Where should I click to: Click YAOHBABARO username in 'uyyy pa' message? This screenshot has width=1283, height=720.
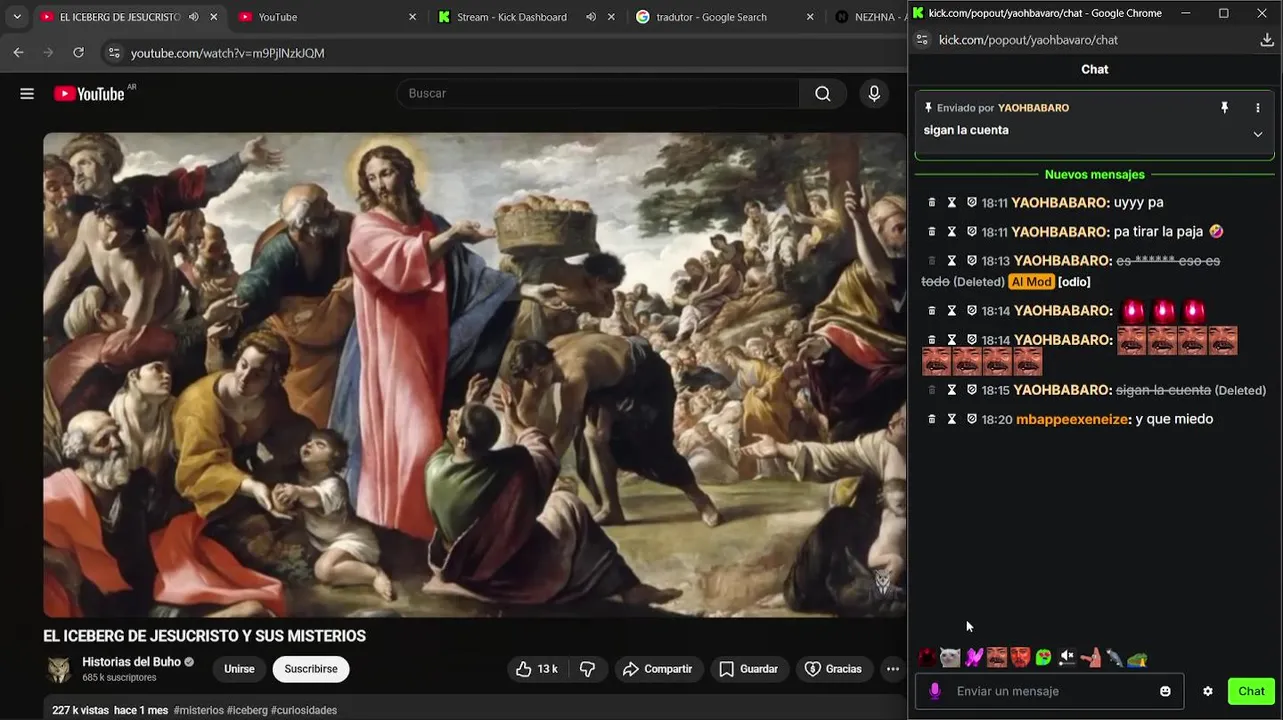(x=1060, y=202)
